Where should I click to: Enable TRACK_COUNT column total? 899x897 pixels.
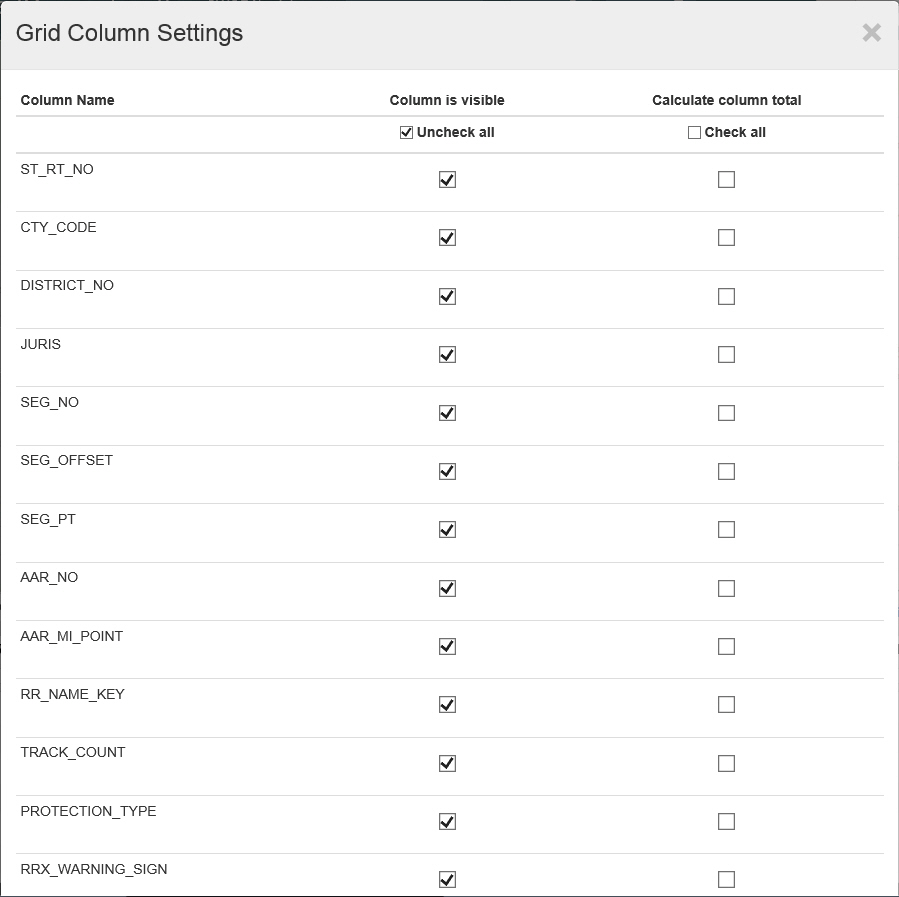[x=726, y=763]
